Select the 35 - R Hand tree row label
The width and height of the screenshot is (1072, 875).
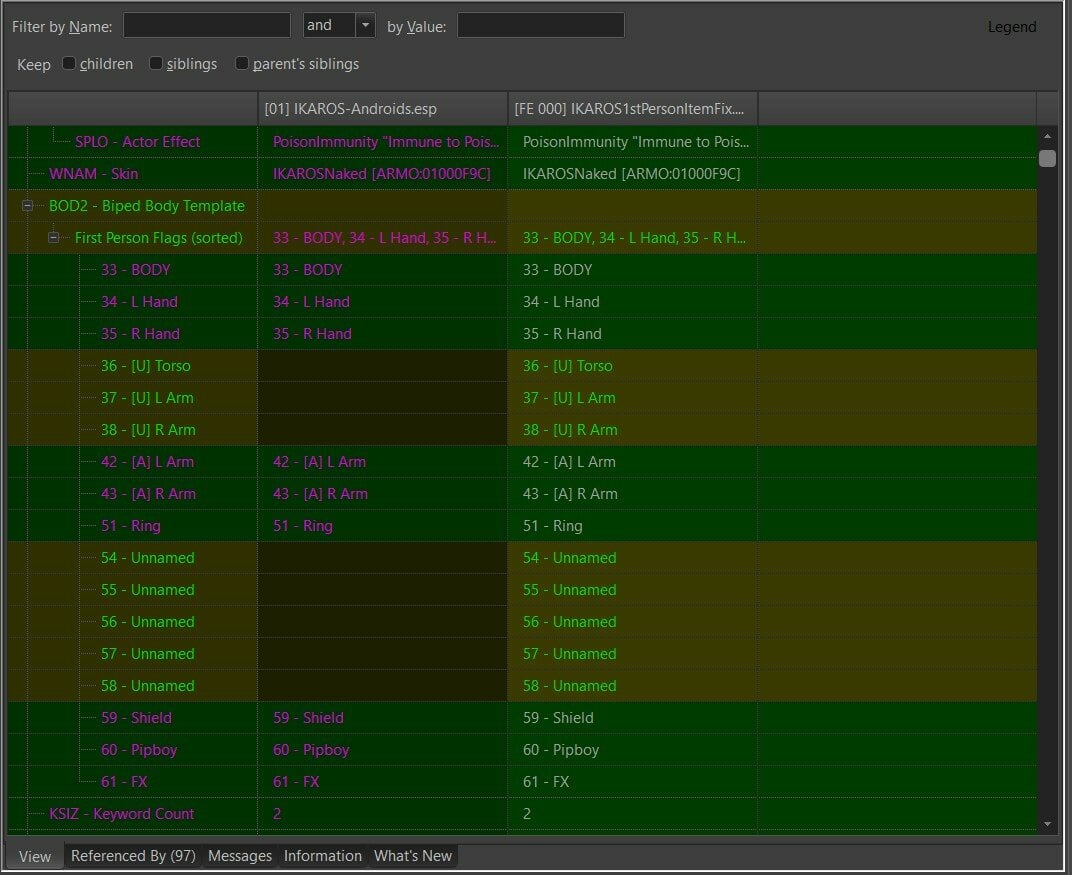pyautogui.click(x=140, y=334)
